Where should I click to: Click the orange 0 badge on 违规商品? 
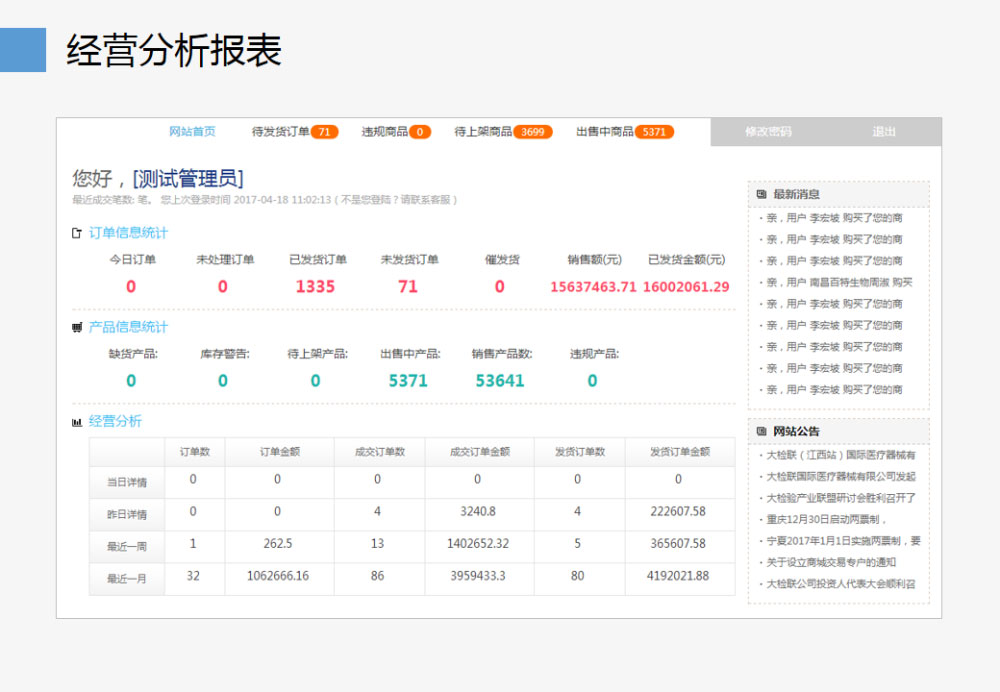tap(420, 132)
